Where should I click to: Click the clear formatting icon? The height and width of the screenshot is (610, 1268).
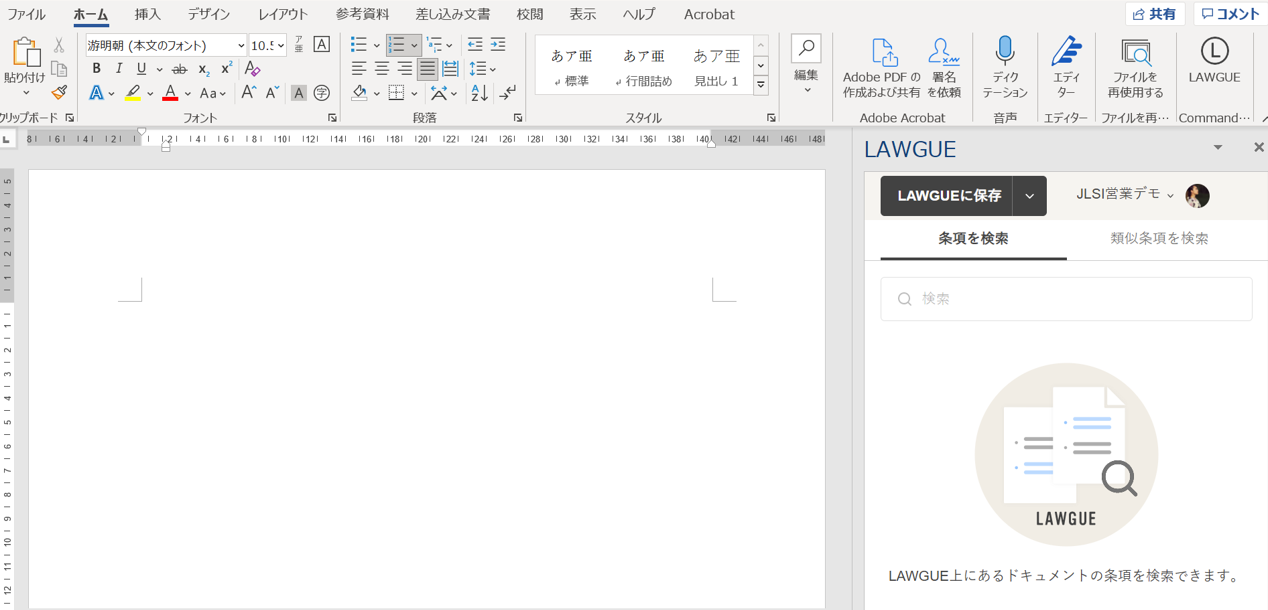pyautogui.click(x=252, y=69)
